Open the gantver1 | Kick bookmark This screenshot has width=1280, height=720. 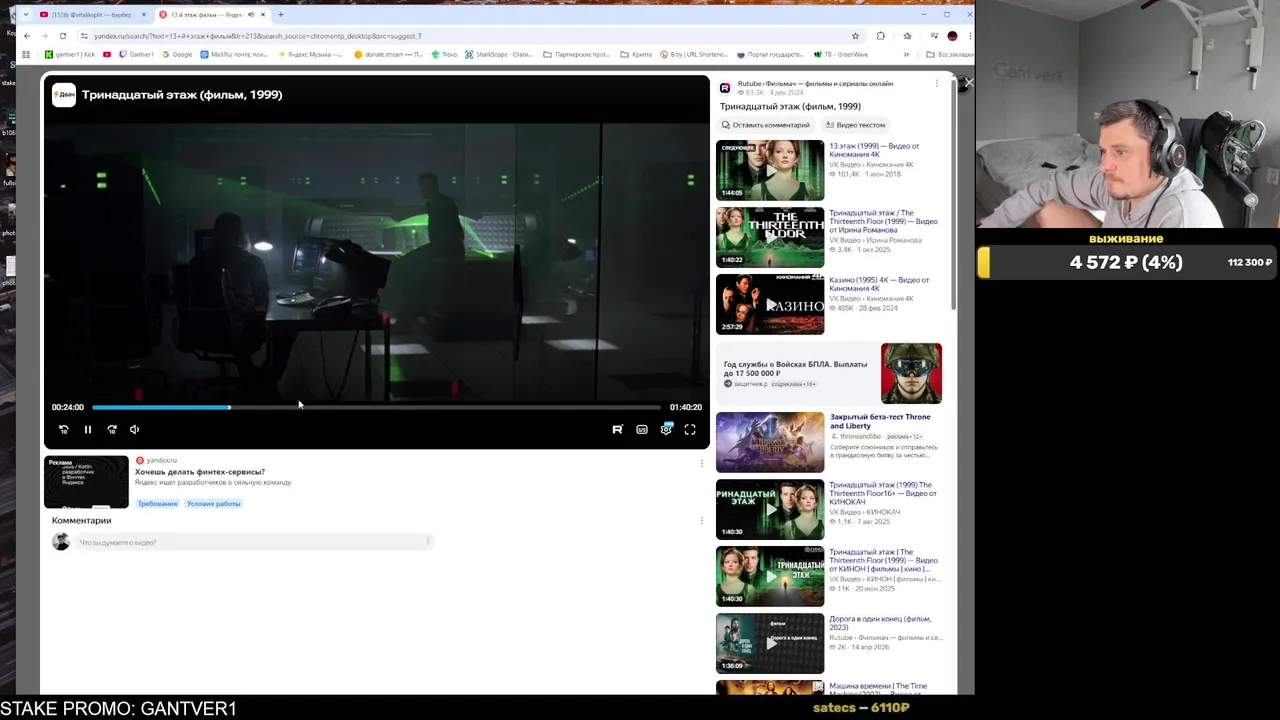[x=70, y=55]
